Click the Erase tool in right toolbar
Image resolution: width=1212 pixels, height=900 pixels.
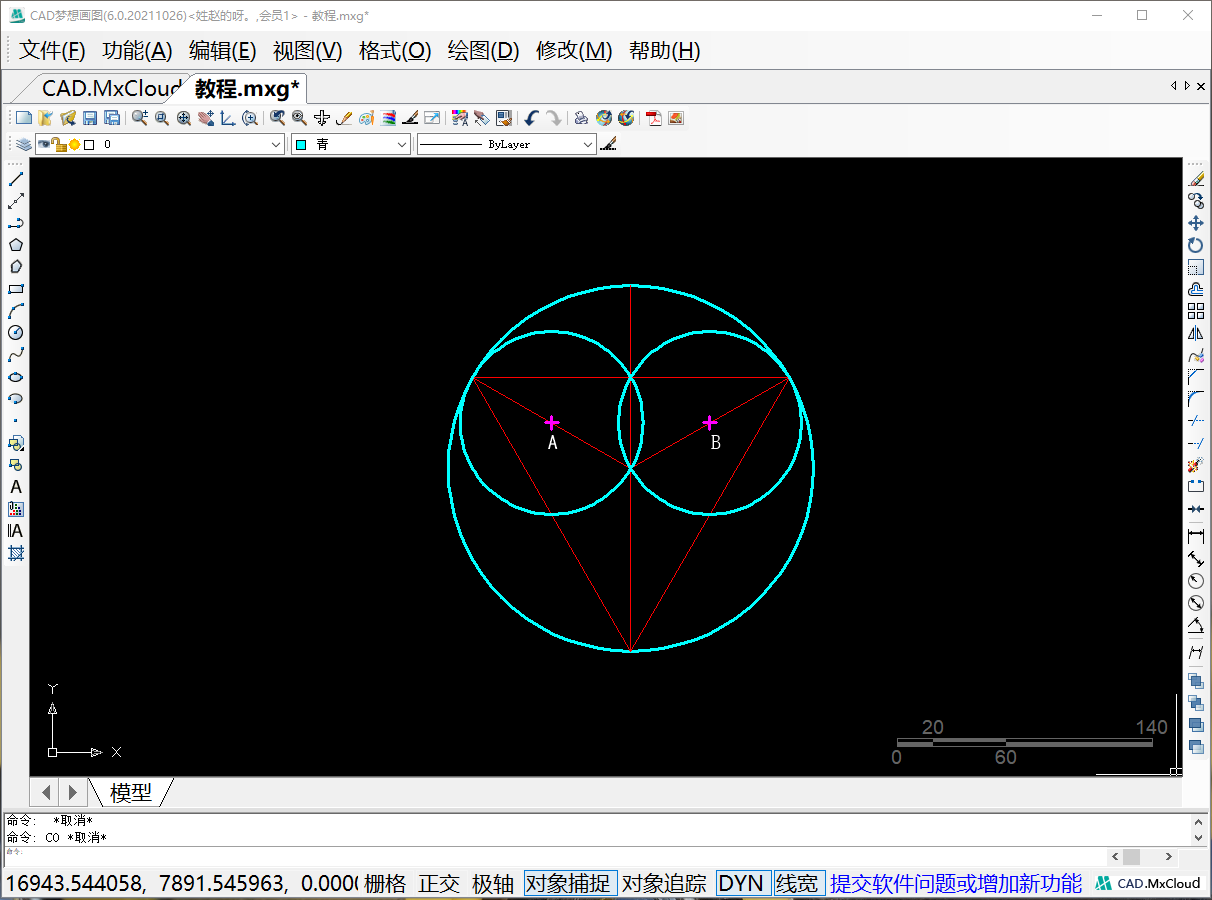[x=1196, y=179]
